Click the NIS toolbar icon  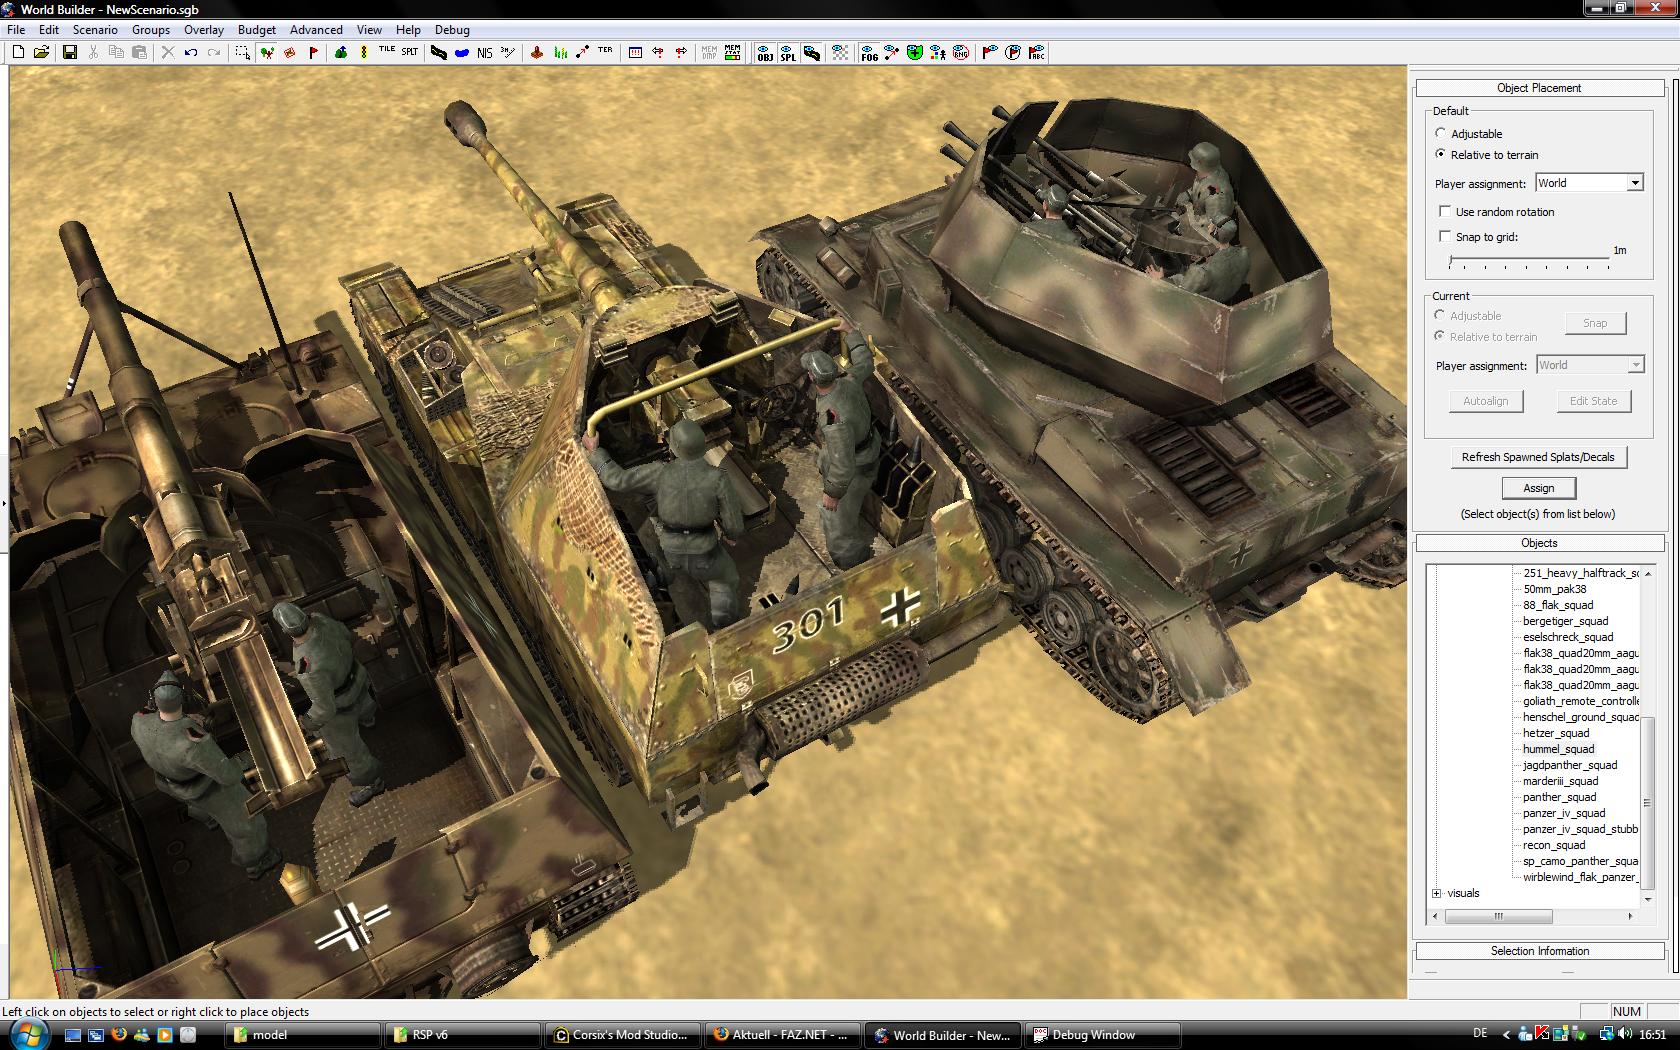[x=485, y=52]
